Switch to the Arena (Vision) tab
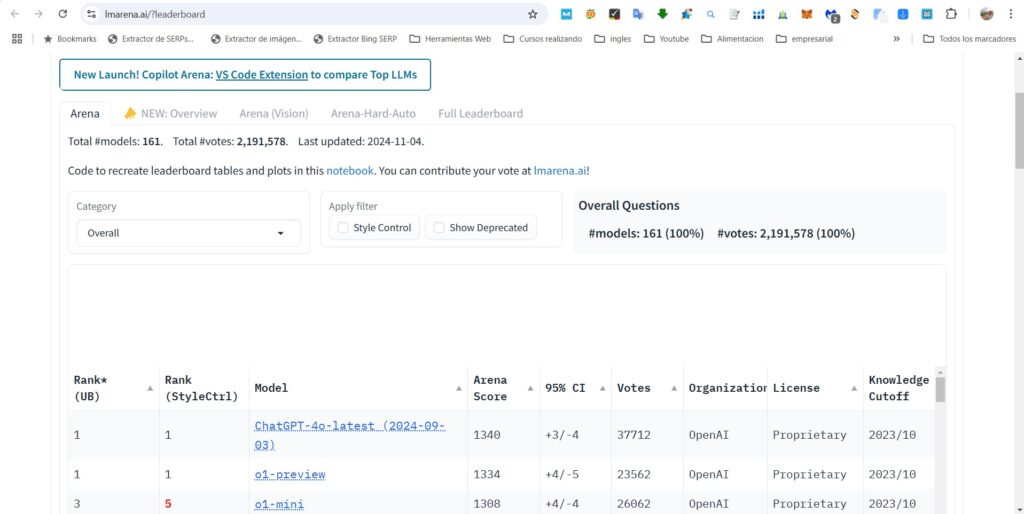The image size is (1024, 514). coord(274,113)
